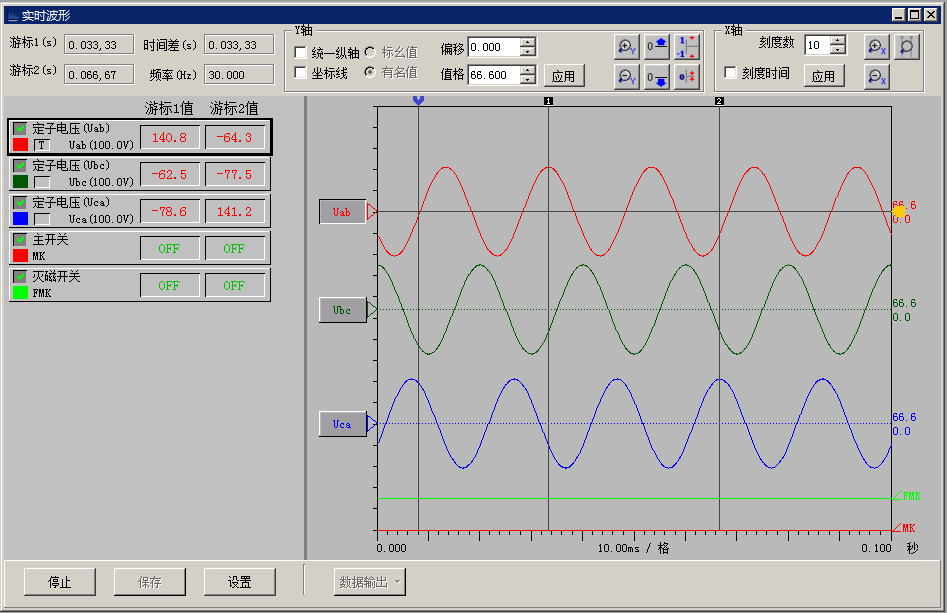
Task: Uncheck 灭磁开关 FMK channel
Action: [x=20, y=277]
